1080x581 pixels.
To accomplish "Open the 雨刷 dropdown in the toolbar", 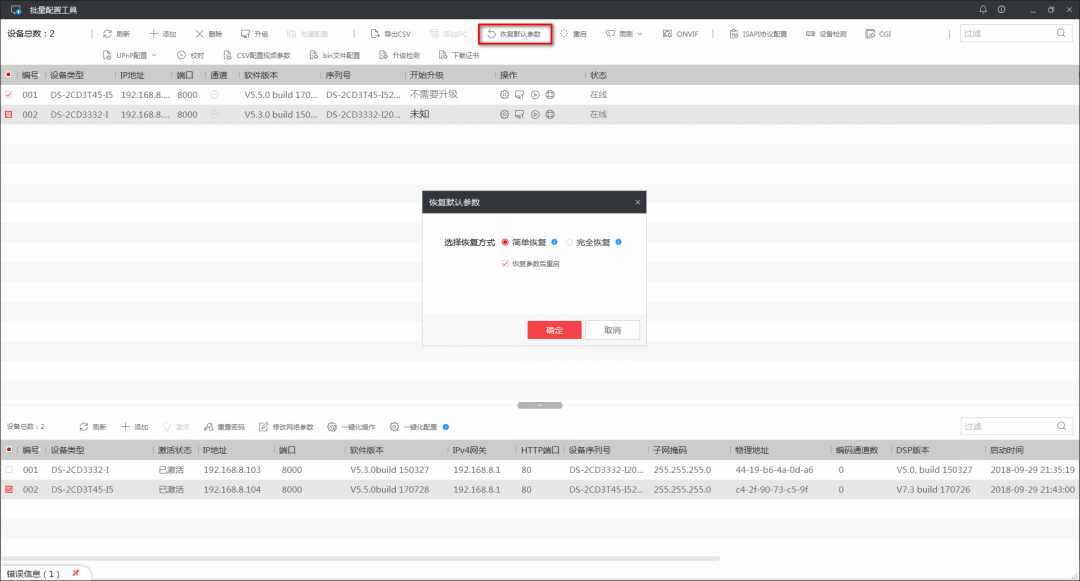I will (624, 34).
